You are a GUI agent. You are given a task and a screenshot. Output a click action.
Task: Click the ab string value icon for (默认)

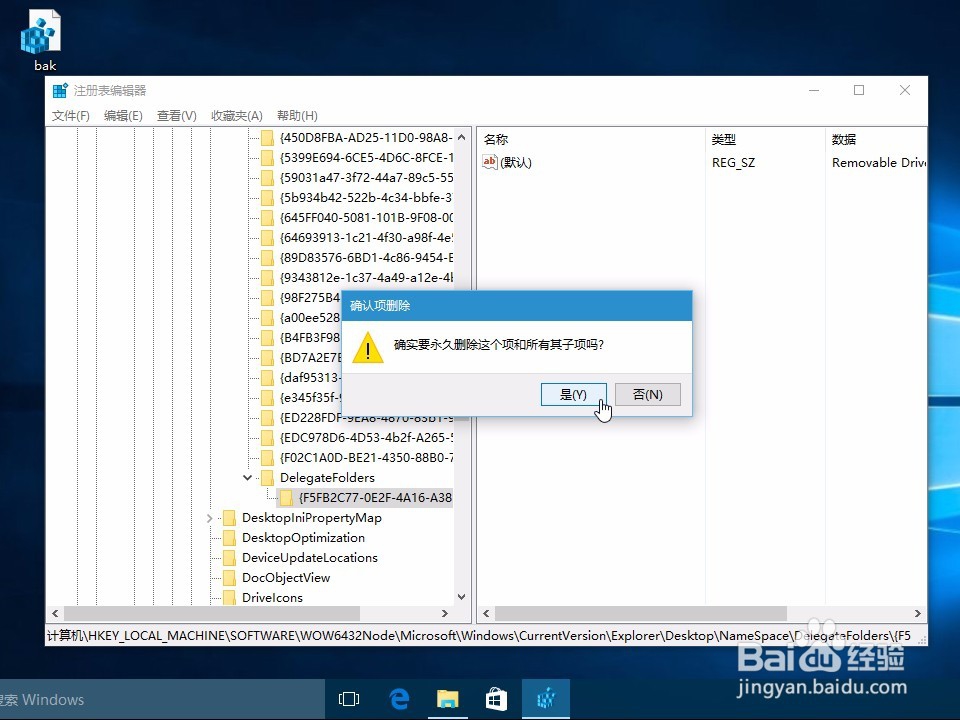tap(490, 162)
